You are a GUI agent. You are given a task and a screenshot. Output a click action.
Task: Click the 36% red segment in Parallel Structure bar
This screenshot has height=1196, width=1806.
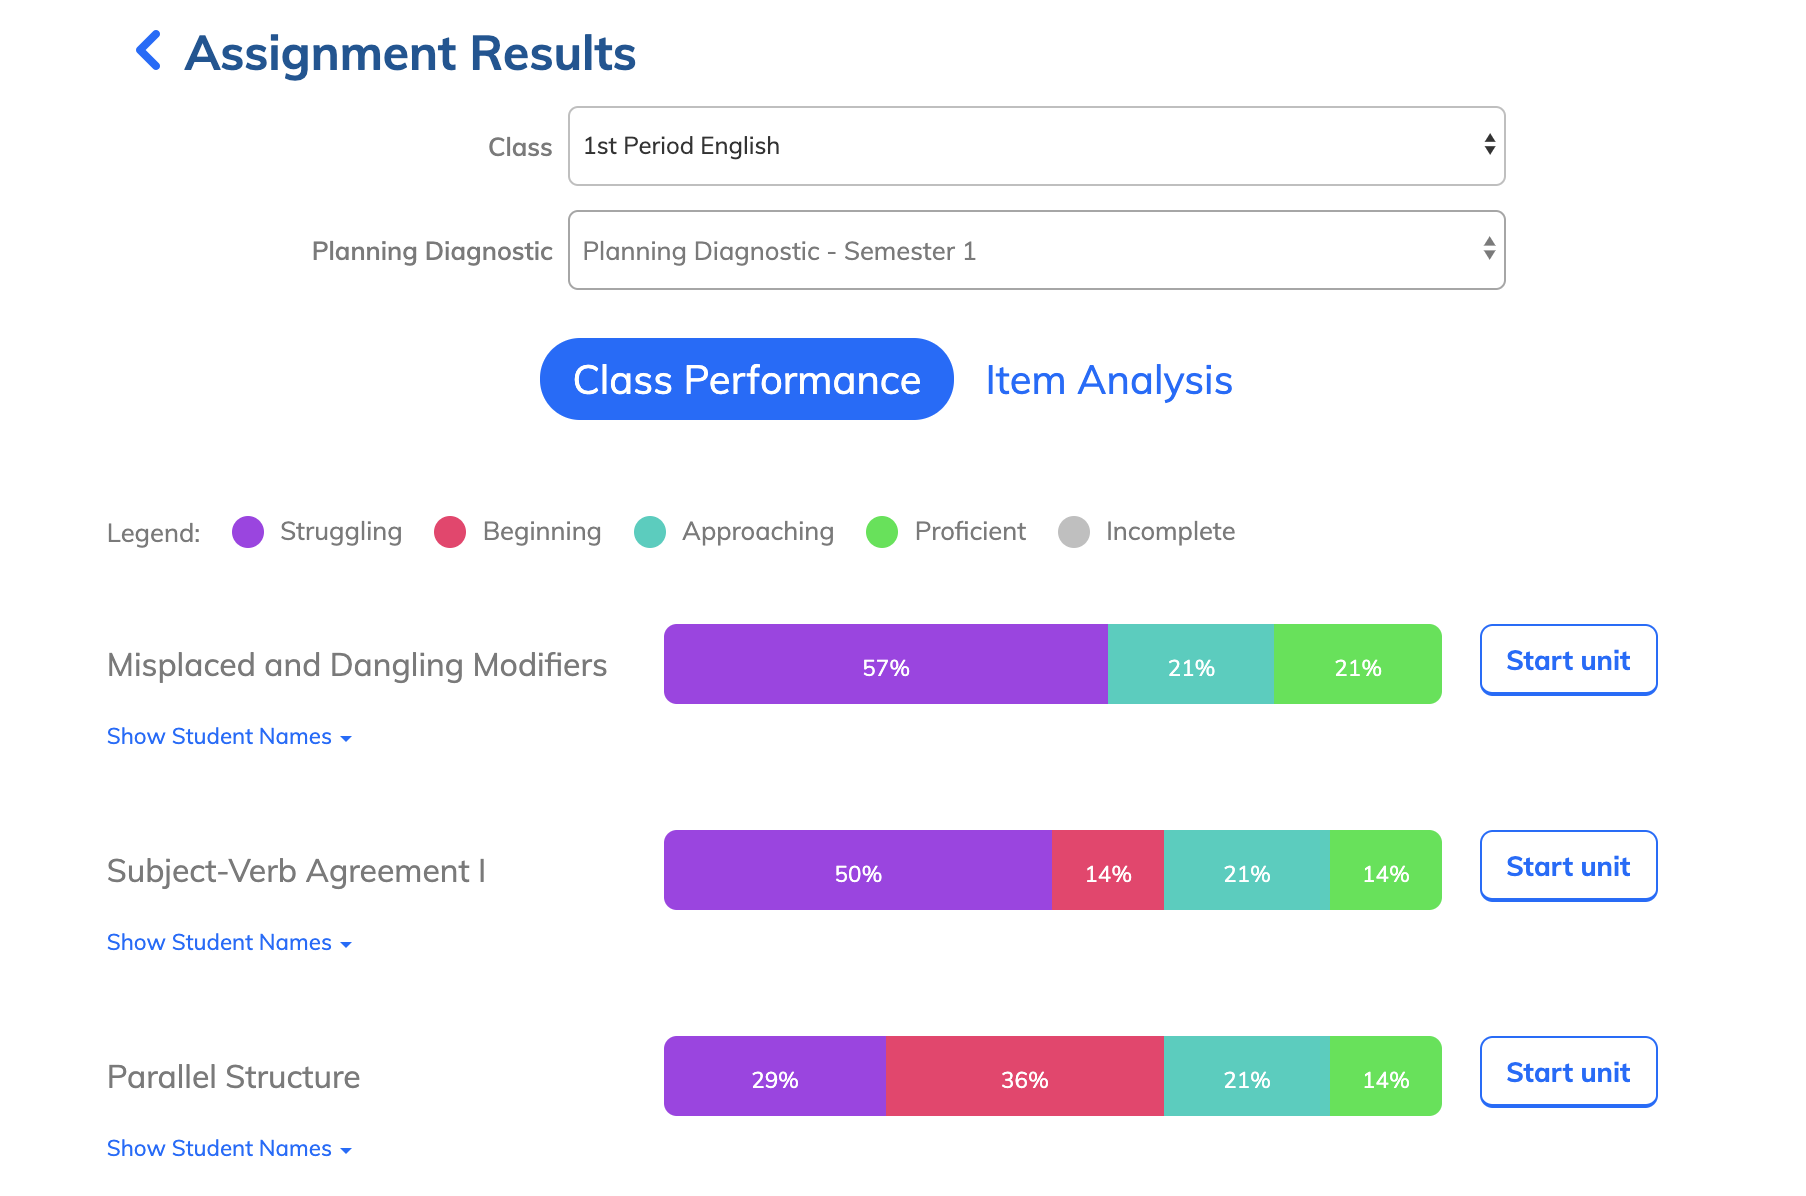pos(1024,1076)
